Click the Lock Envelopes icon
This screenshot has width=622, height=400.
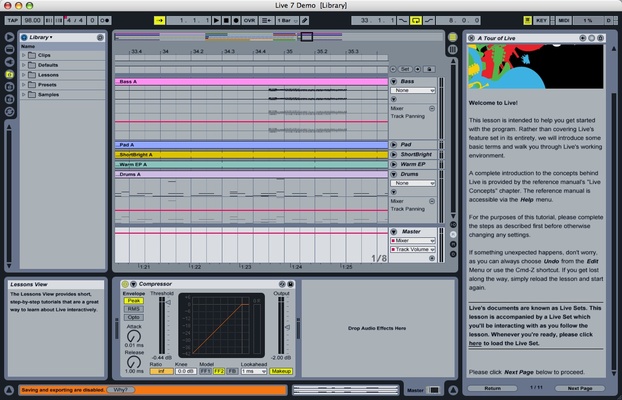429,69
